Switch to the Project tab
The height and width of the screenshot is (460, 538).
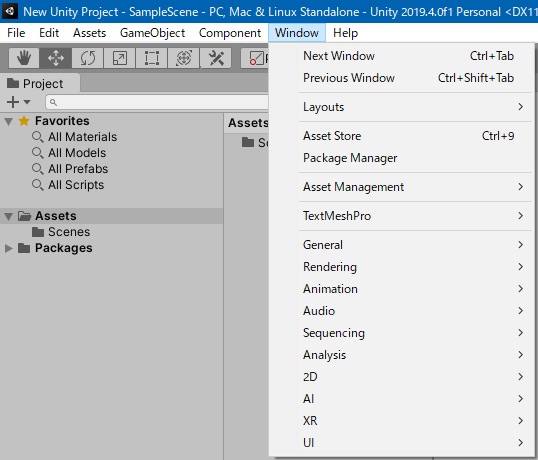pyautogui.click(x=40, y=83)
